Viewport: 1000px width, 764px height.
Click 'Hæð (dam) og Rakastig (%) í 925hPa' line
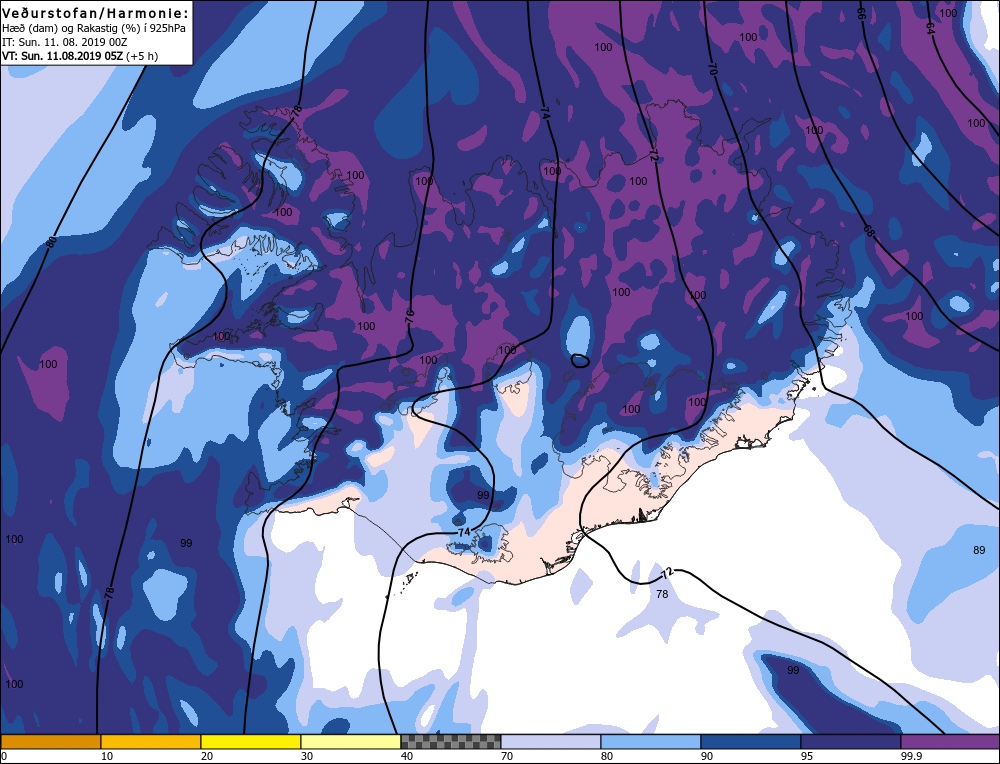click(94, 29)
